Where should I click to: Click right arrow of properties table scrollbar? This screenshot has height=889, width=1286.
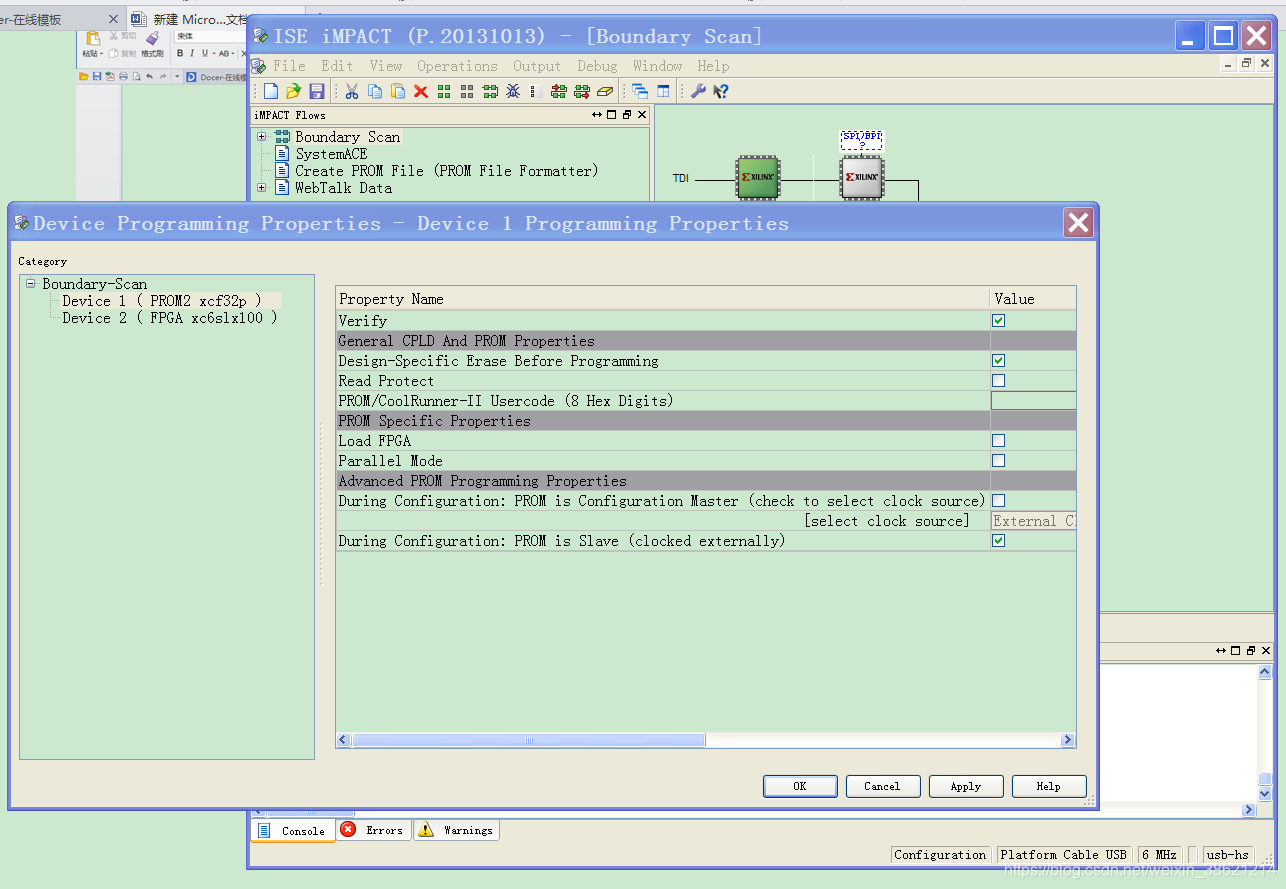click(1068, 740)
